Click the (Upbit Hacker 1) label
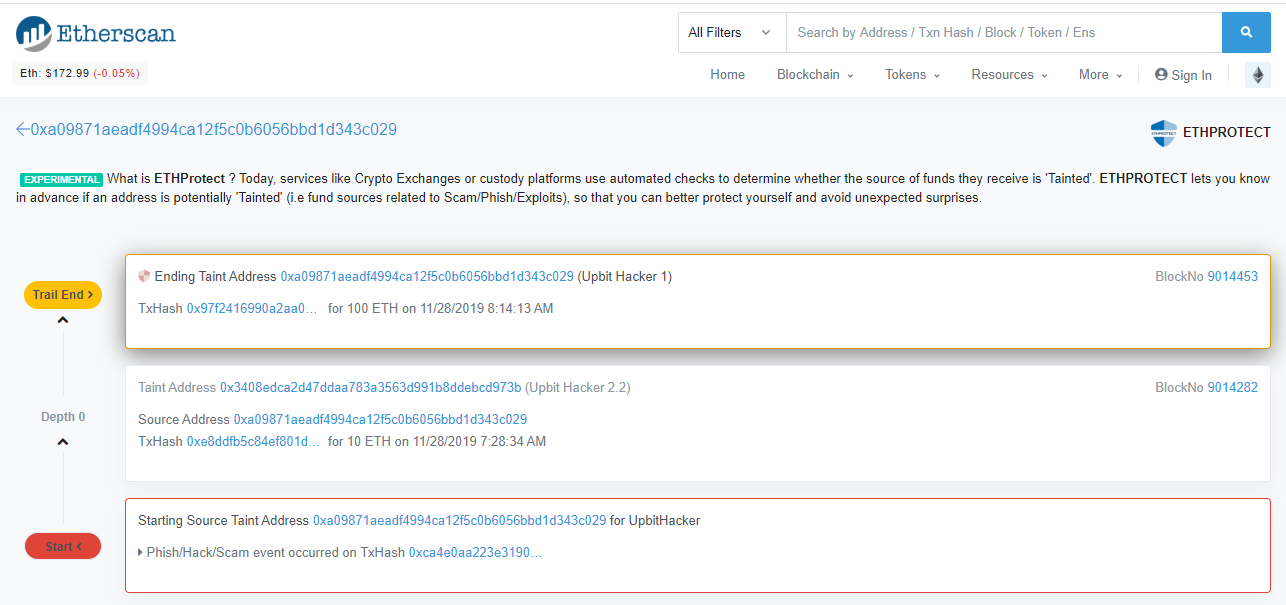1286x605 pixels. [x=625, y=276]
